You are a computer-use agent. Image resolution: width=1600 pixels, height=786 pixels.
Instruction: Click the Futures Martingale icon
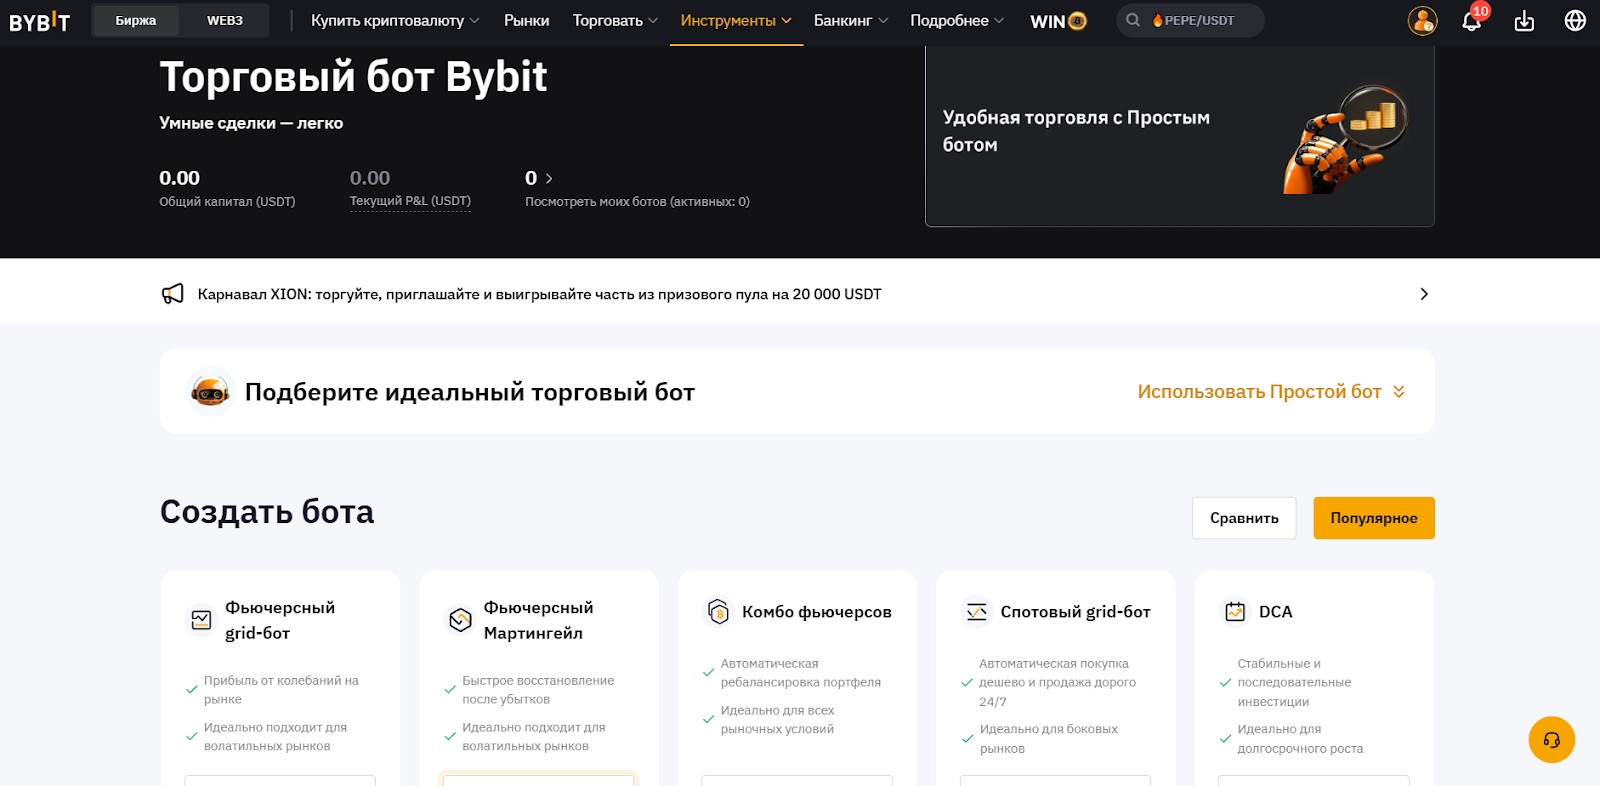(x=460, y=620)
